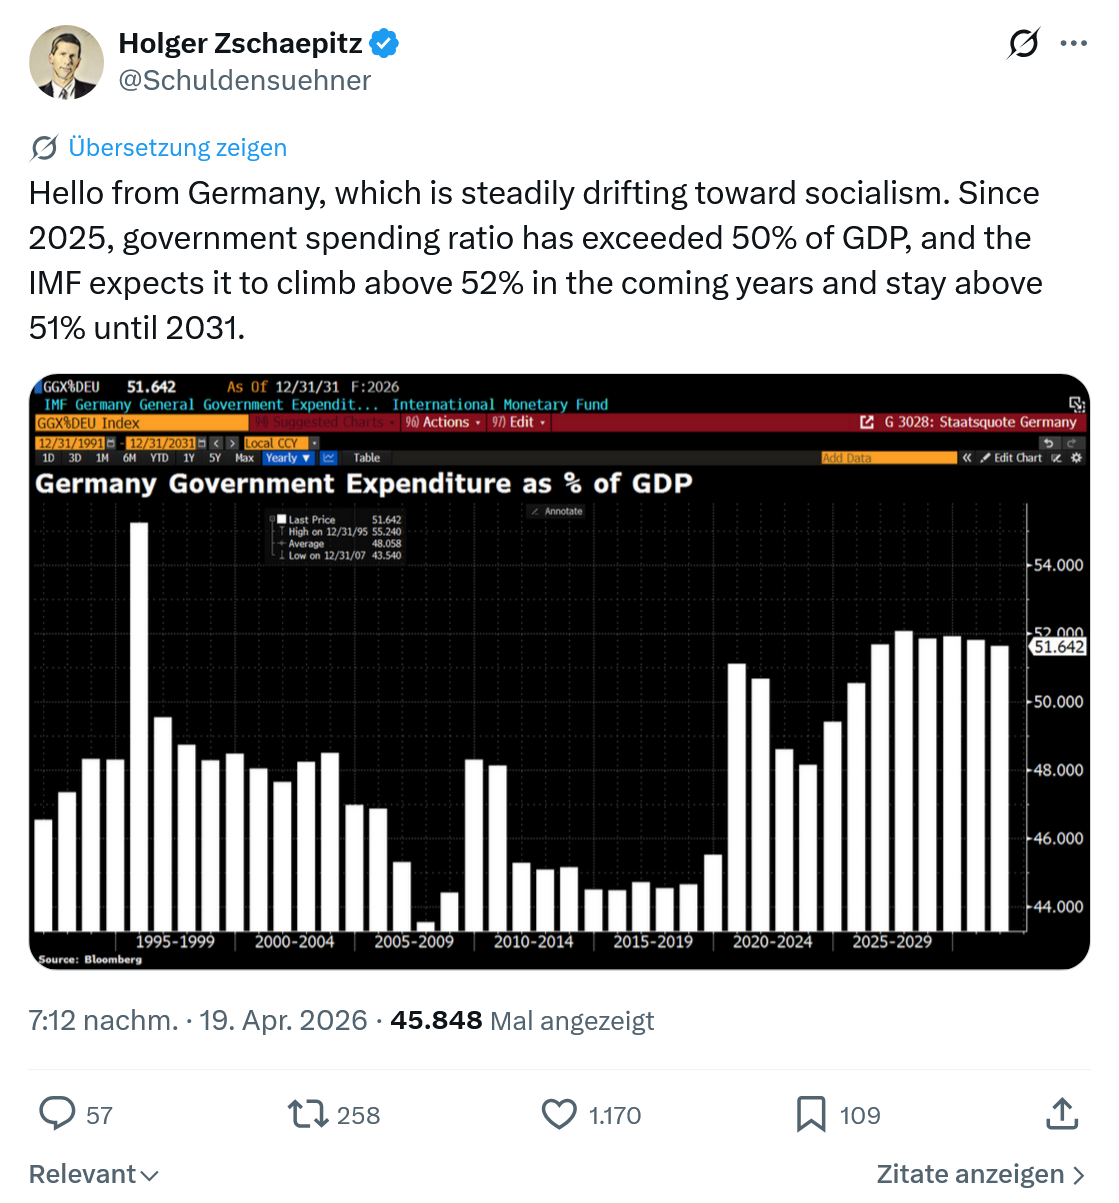Viewport: 1119px width, 1203px height.
Task: Click the 45.848 Mal angezeigt view count
Action: coord(522,1020)
